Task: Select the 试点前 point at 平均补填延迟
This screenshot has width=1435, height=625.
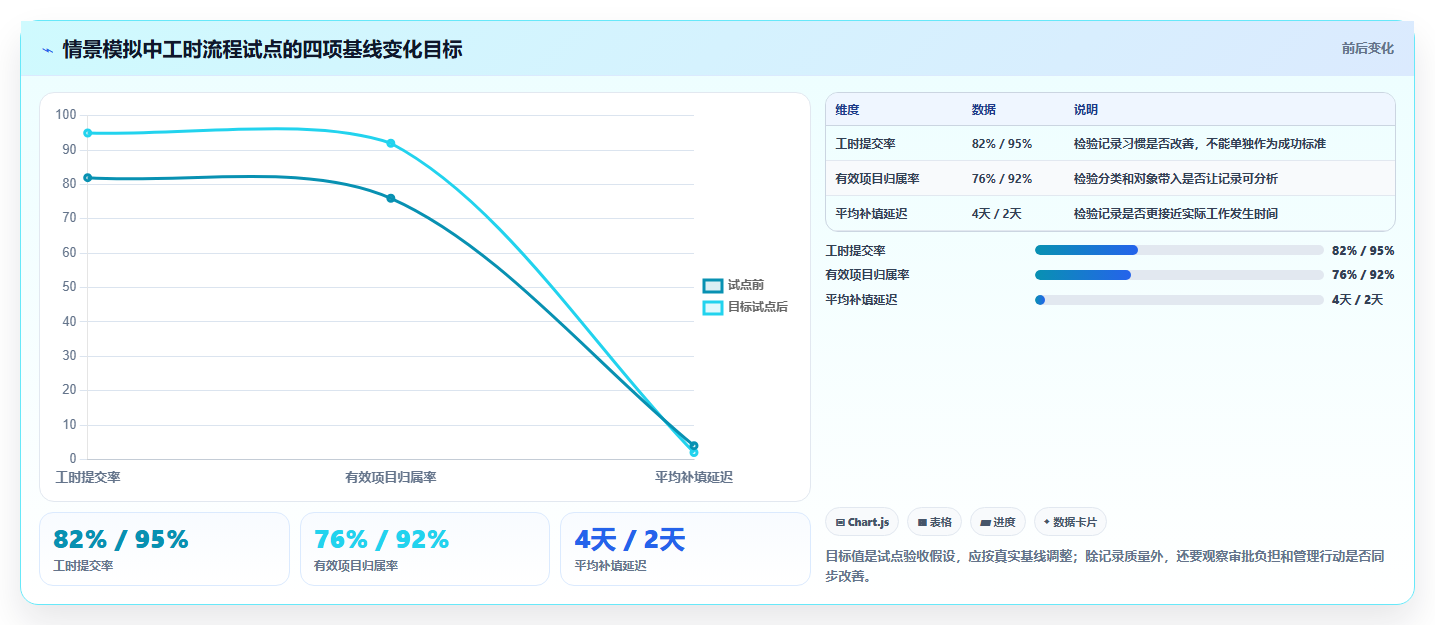Action: click(694, 446)
